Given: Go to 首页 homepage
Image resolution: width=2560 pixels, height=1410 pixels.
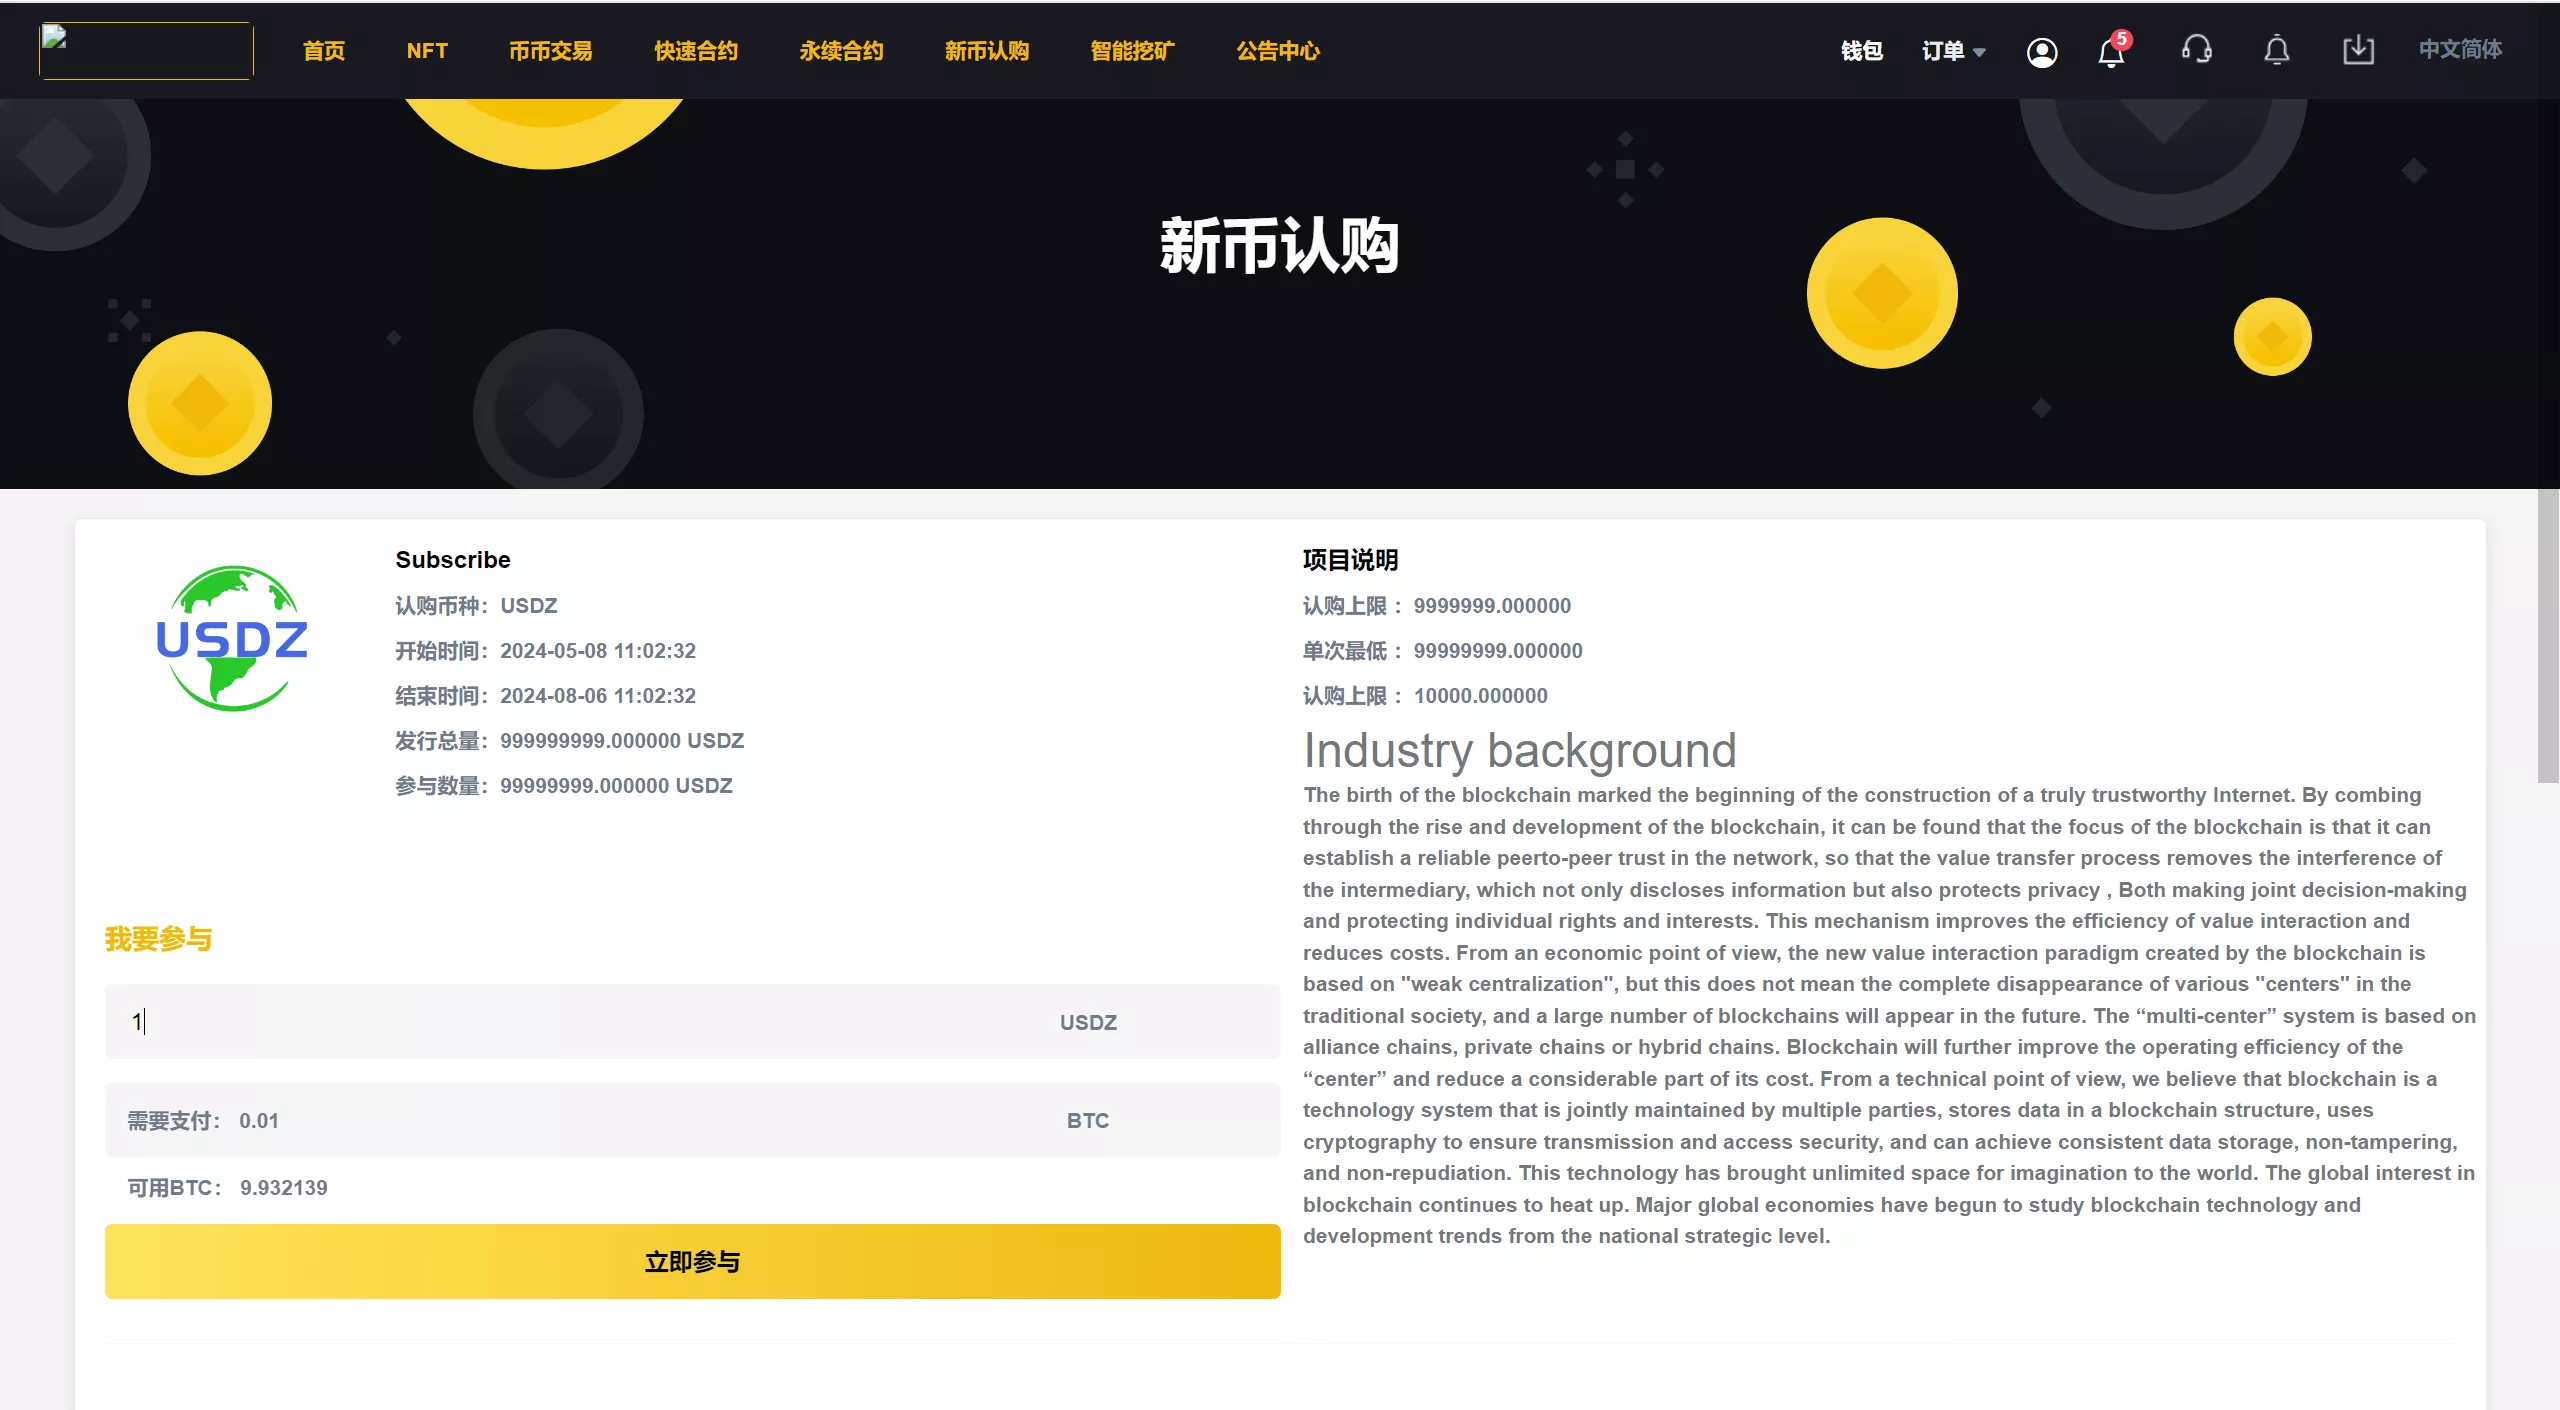Looking at the screenshot, I should (322, 51).
